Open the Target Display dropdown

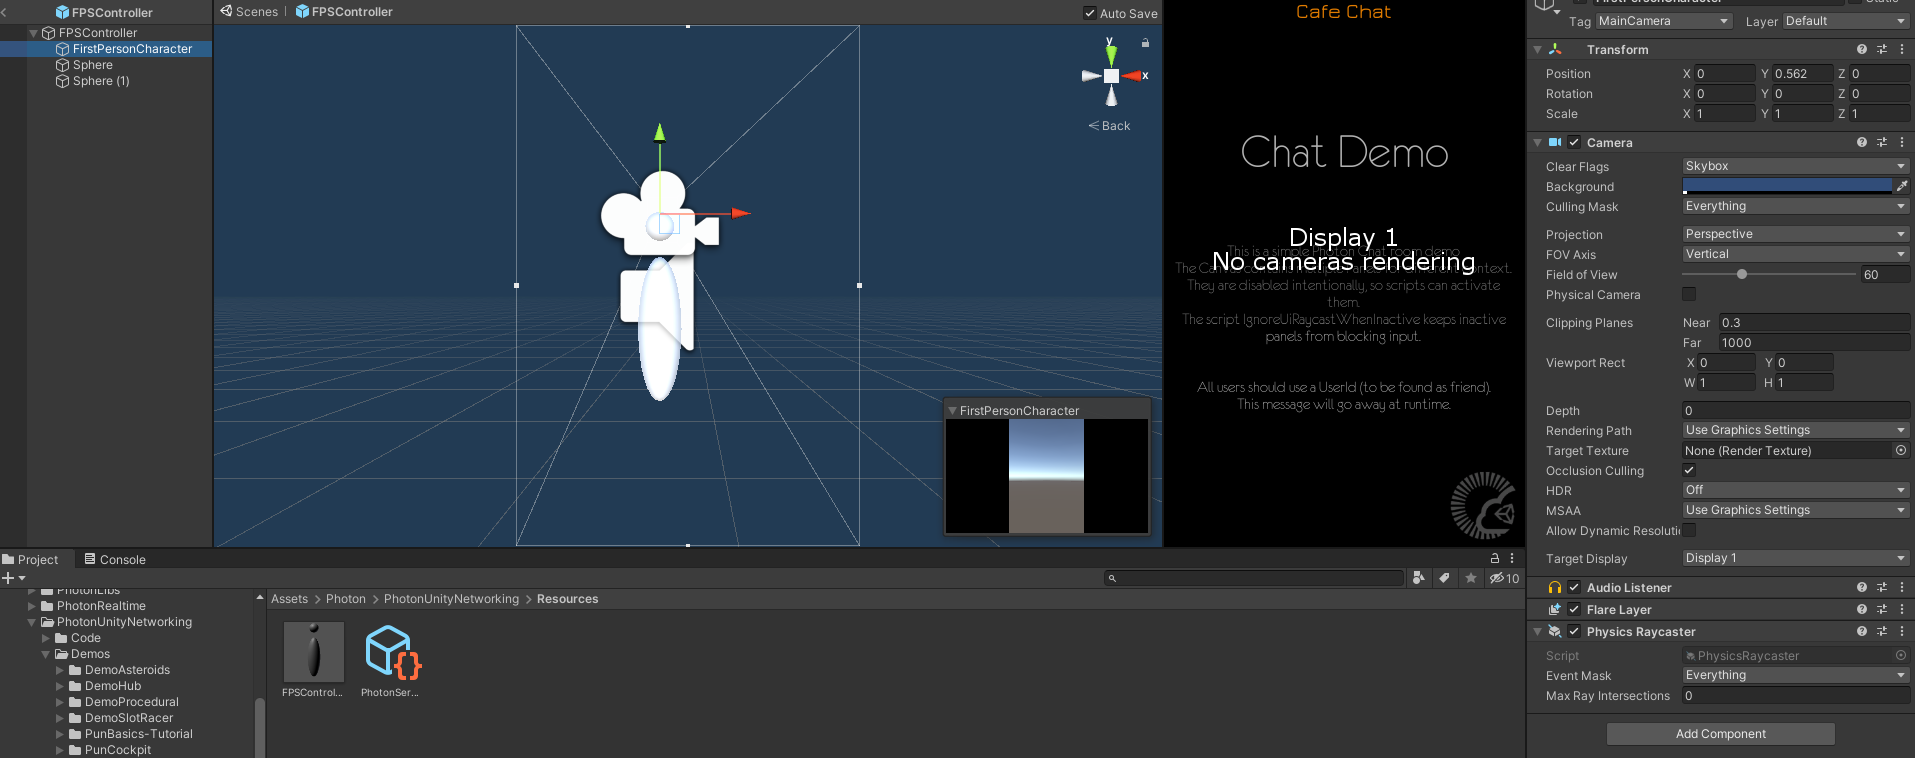[1795, 558]
